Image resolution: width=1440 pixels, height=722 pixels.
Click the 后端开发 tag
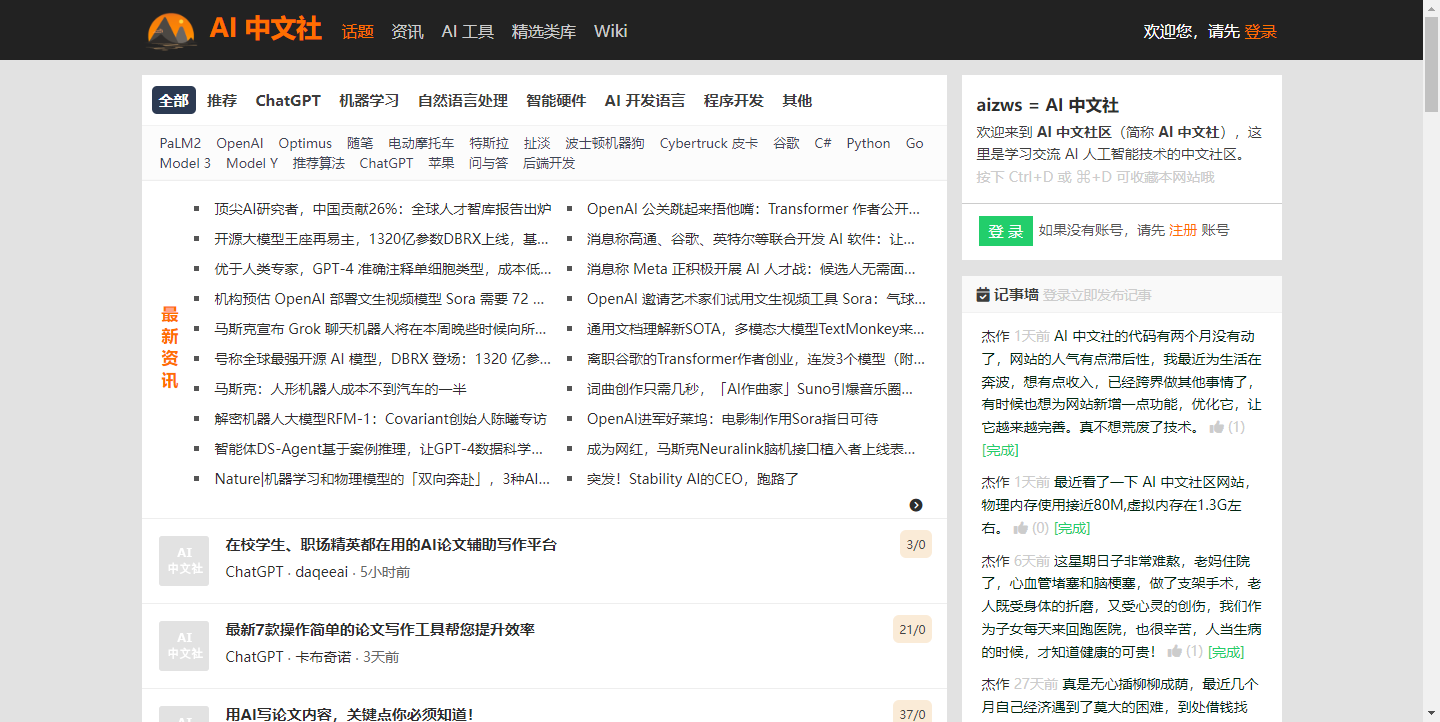[549, 163]
